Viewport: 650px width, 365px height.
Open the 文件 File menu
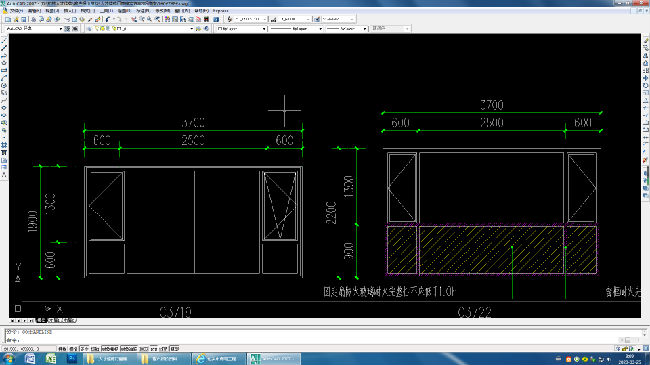click(16, 11)
